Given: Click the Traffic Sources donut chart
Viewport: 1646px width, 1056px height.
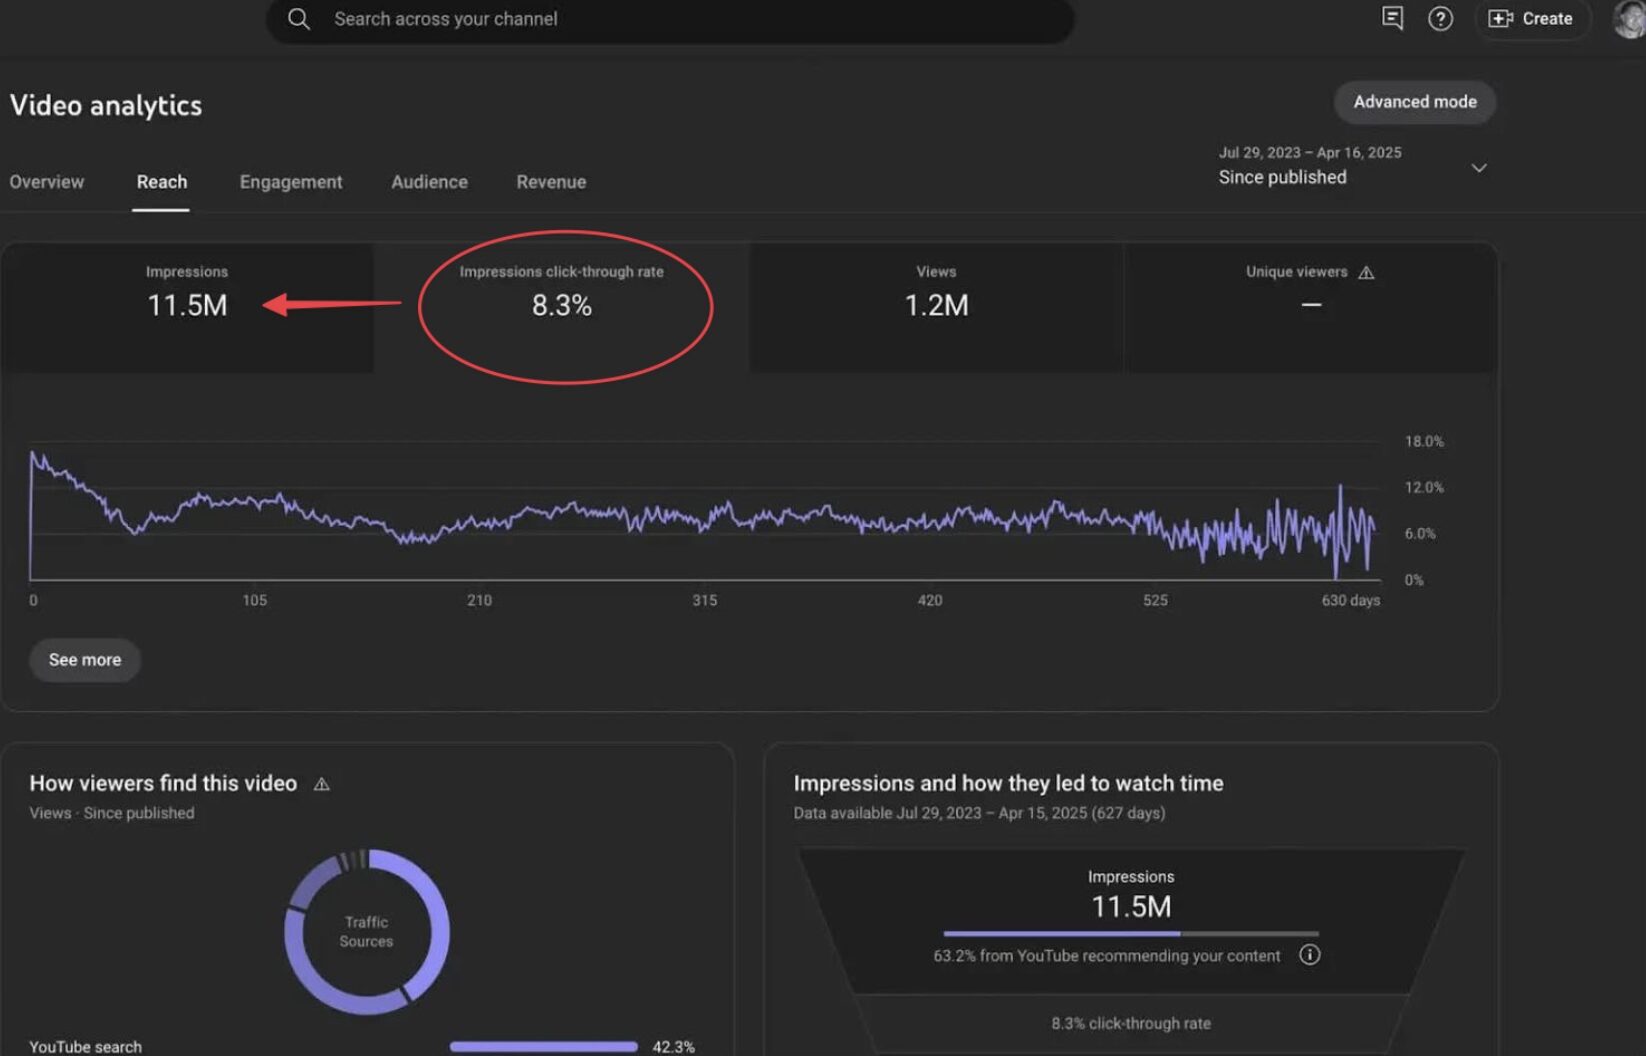Looking at the screenshot, I should pos(366,931).
